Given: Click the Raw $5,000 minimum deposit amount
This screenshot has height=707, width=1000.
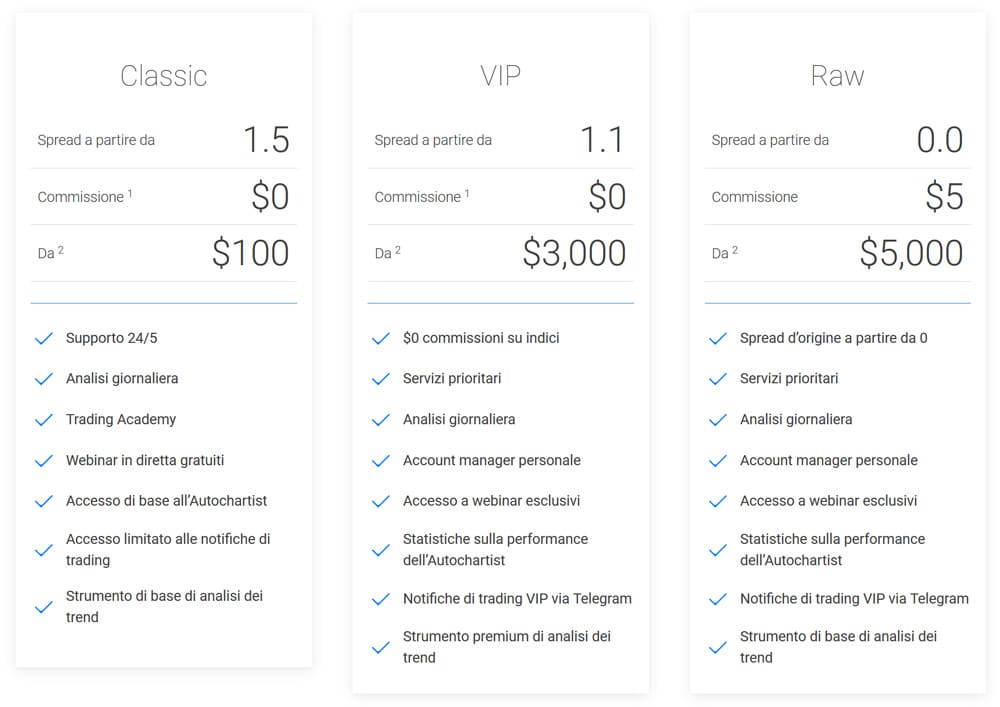Looking at the screenshot, I should click(x=911, y=253).
